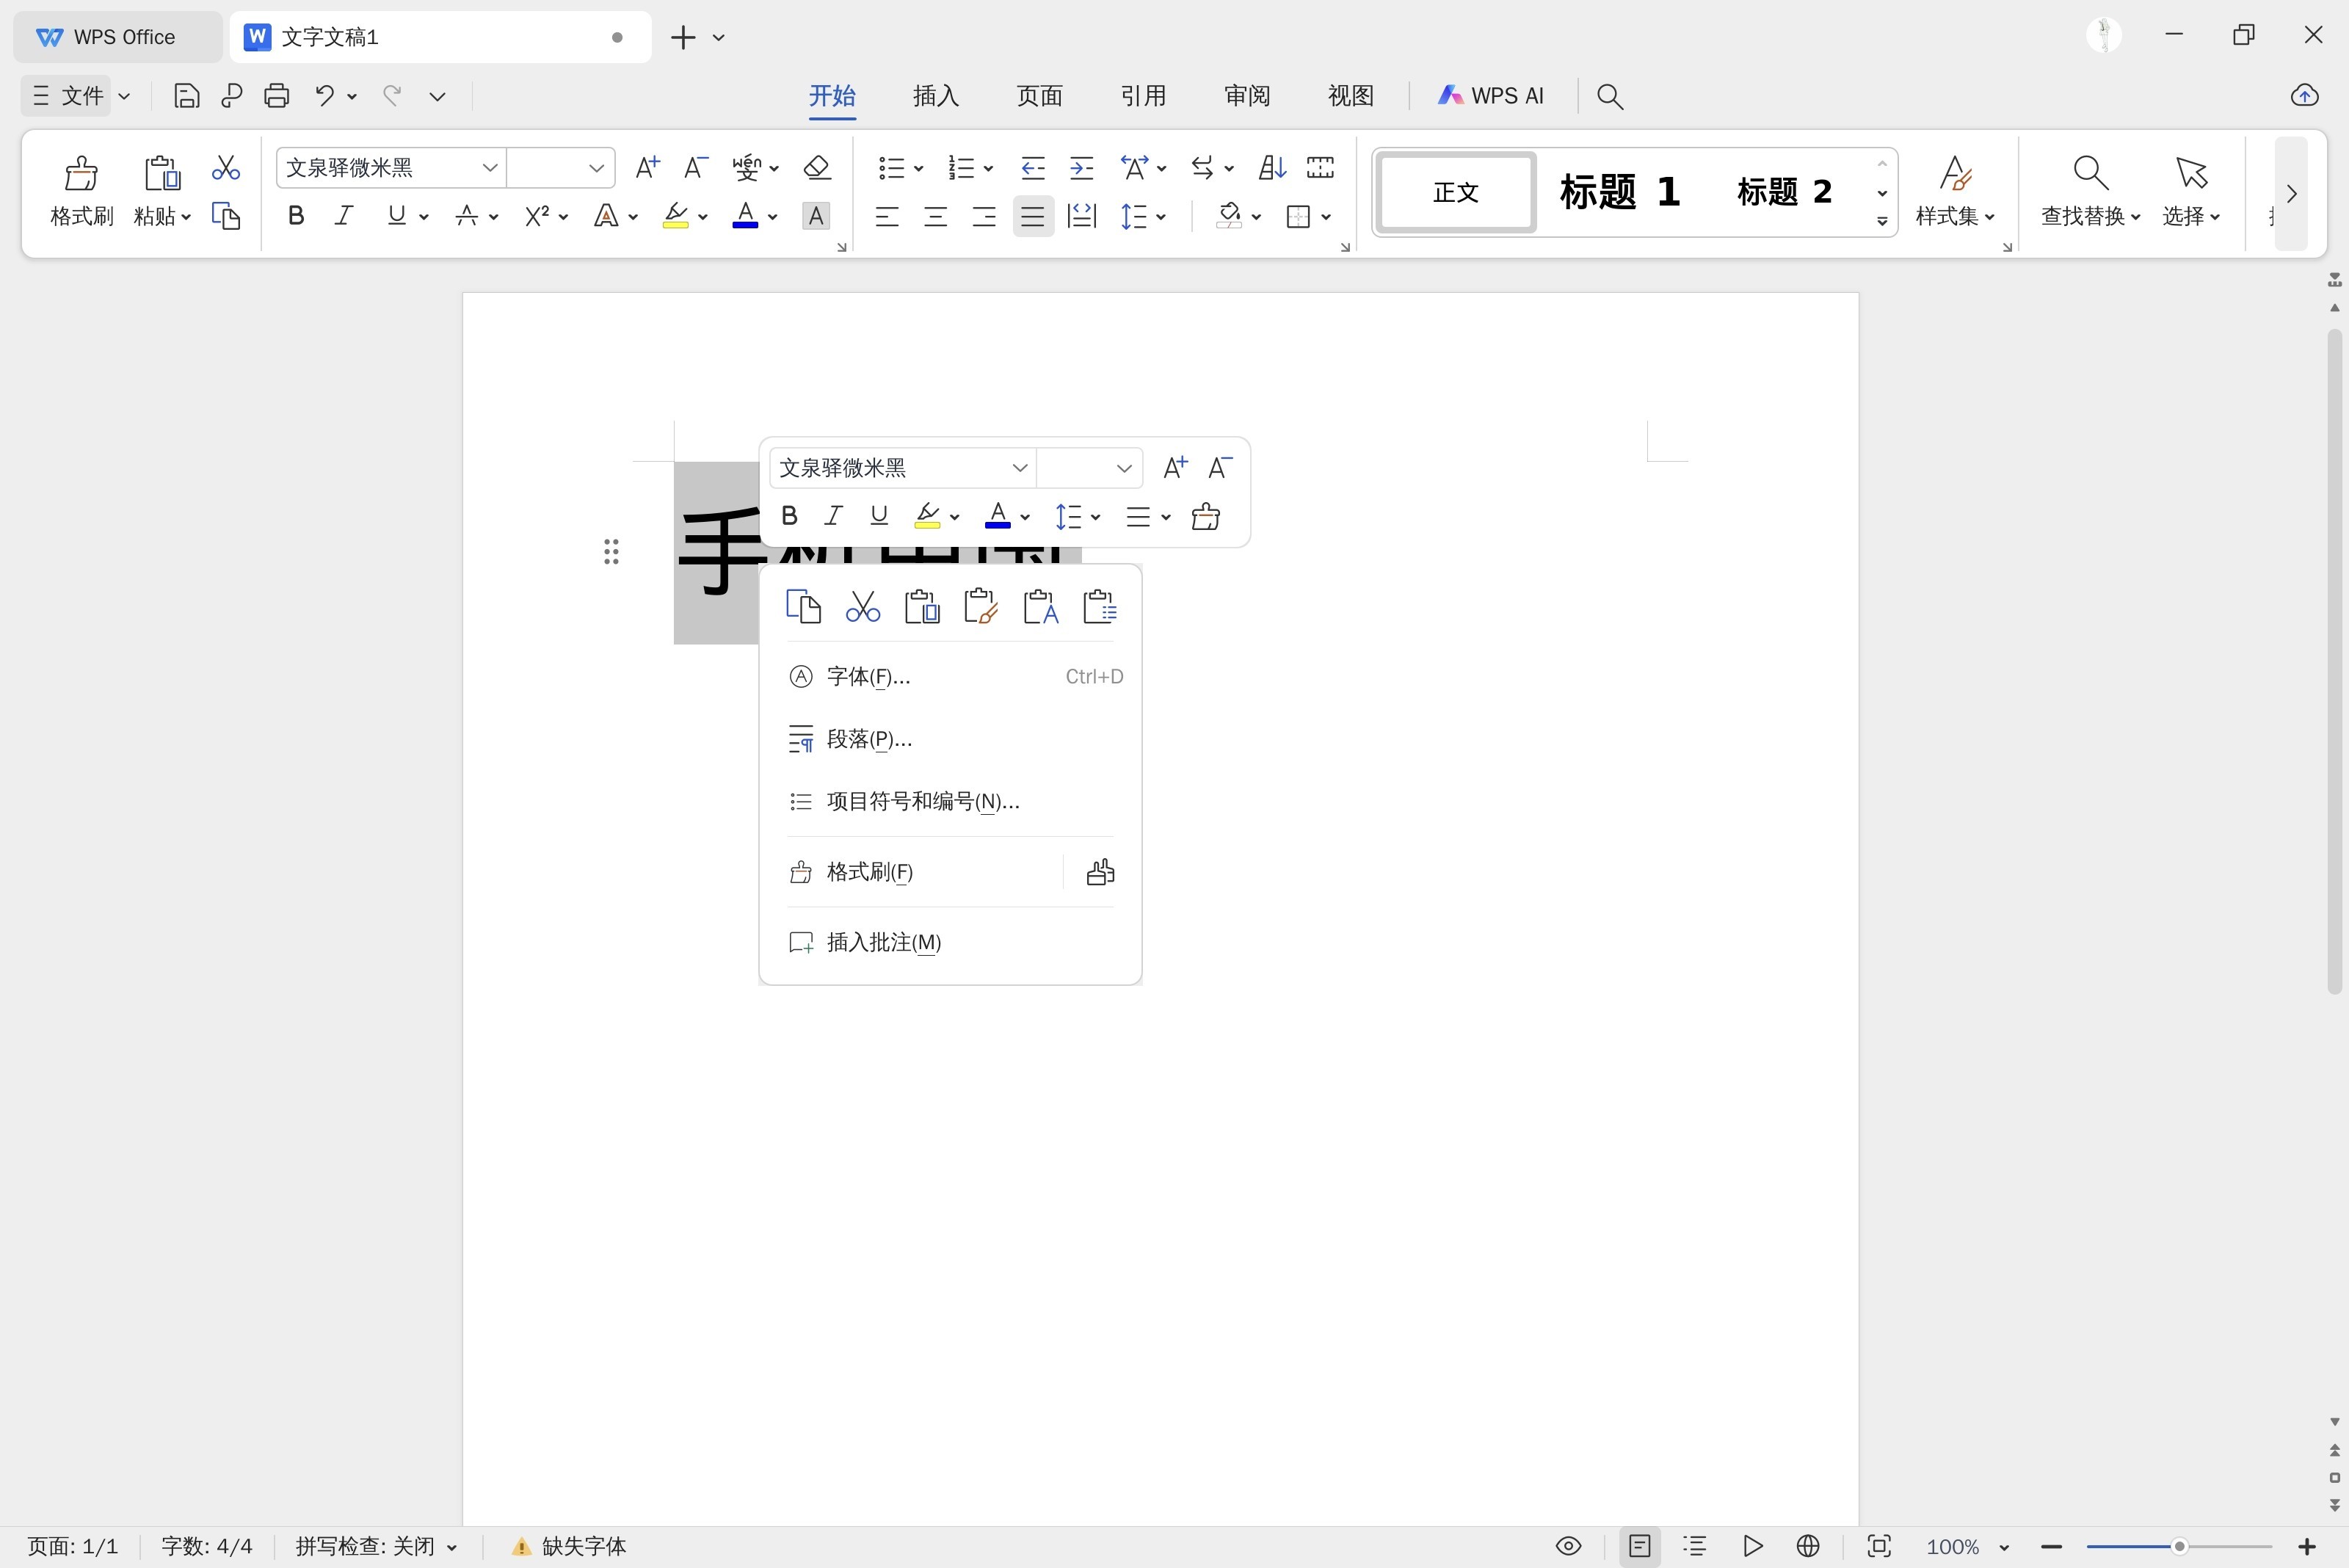
Task: Click the cloud upload icon at top right
Action: coord(2304,96)
